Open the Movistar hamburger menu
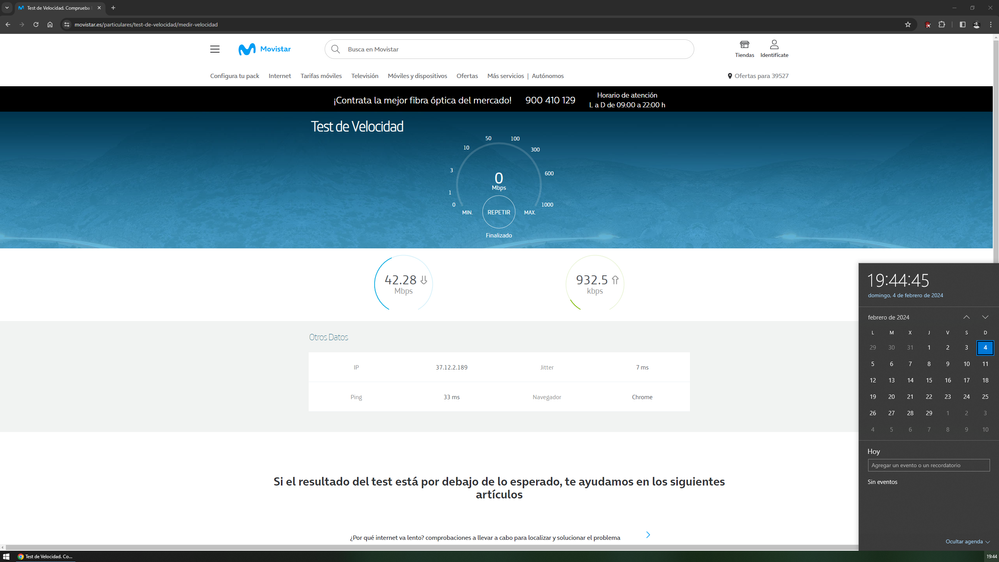This screenshot has height=562, width=999. pos(214,49)
